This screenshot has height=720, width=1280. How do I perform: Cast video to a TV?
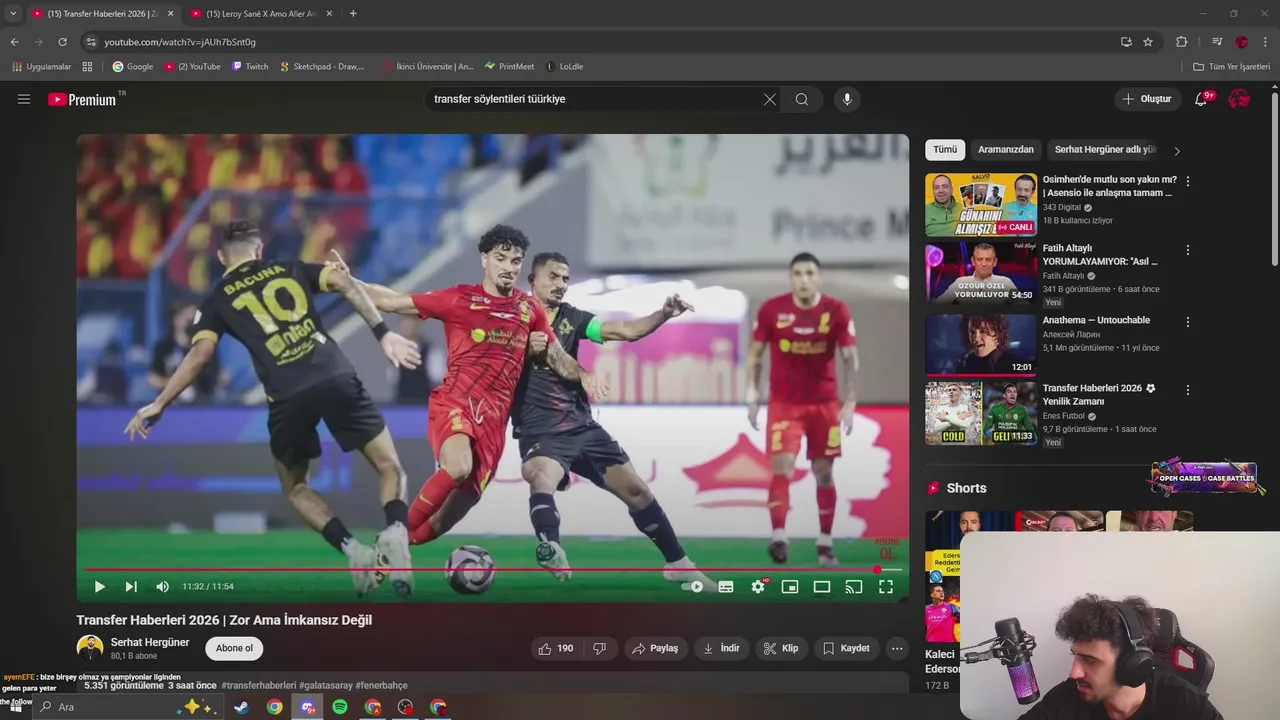pyautogui.click(x=854, y=587)
